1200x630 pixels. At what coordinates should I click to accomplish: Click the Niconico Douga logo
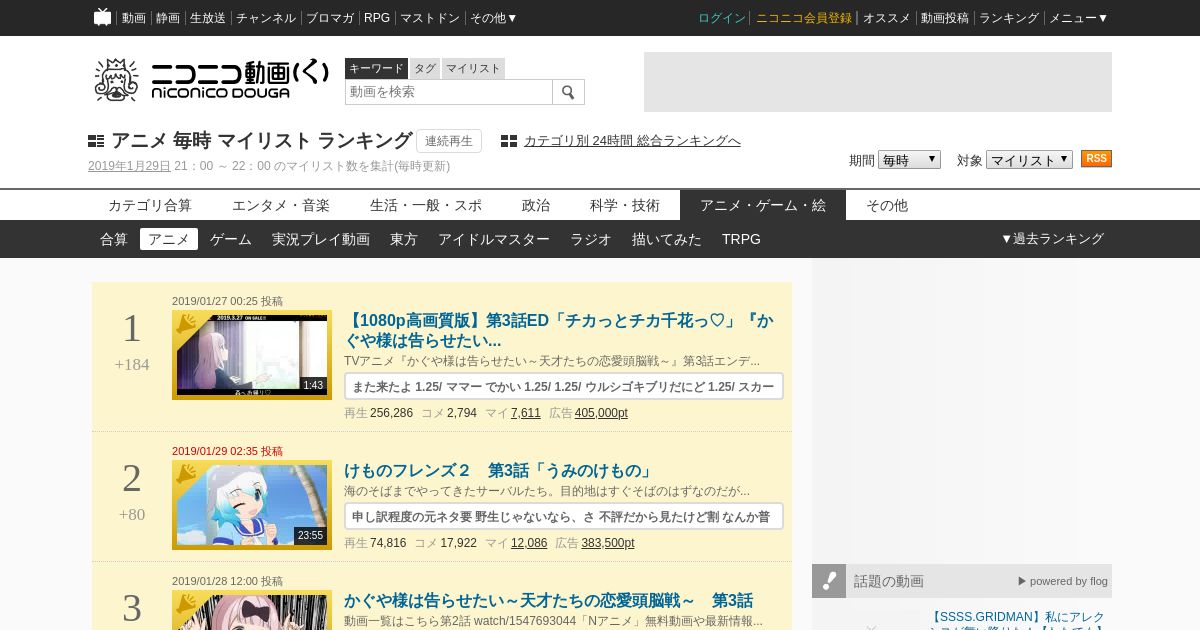click(x=211, y=80)
